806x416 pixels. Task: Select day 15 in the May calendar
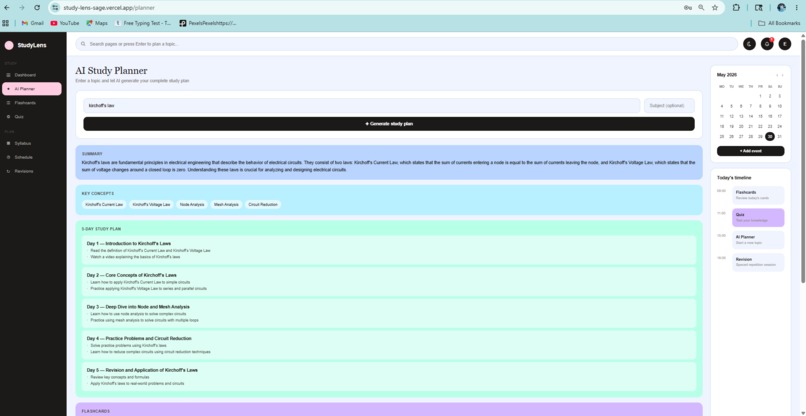point(760,116)
